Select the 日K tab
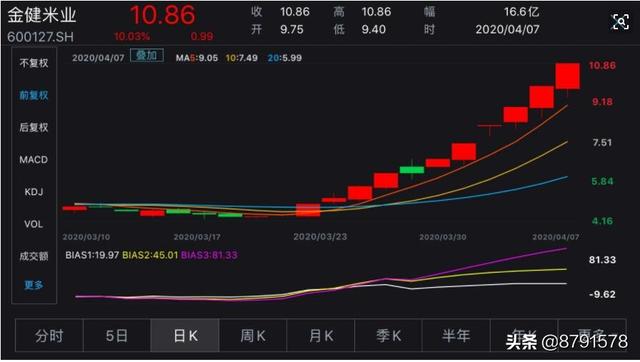This screenshot has width=640, height=362. click(x=185, y=335)
